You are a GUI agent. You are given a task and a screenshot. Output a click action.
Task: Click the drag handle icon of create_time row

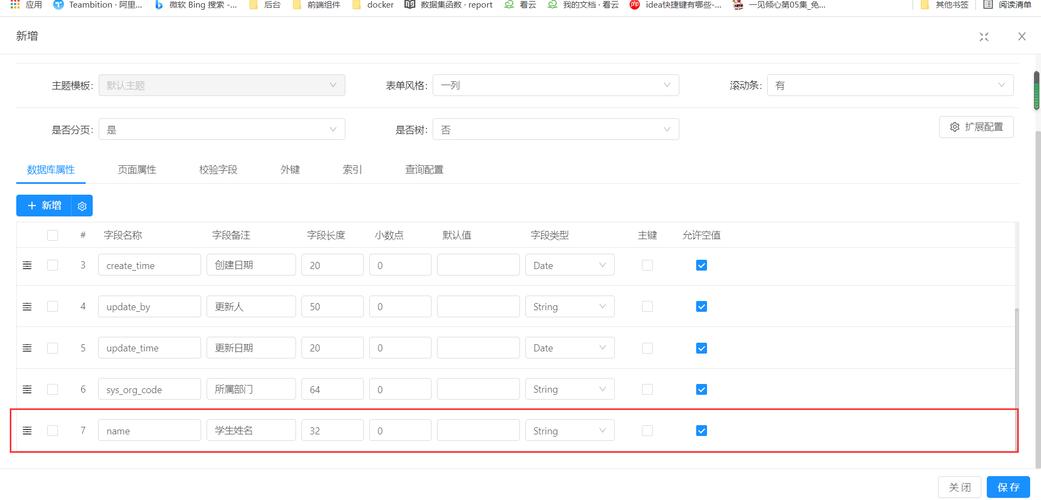(27, 265)
